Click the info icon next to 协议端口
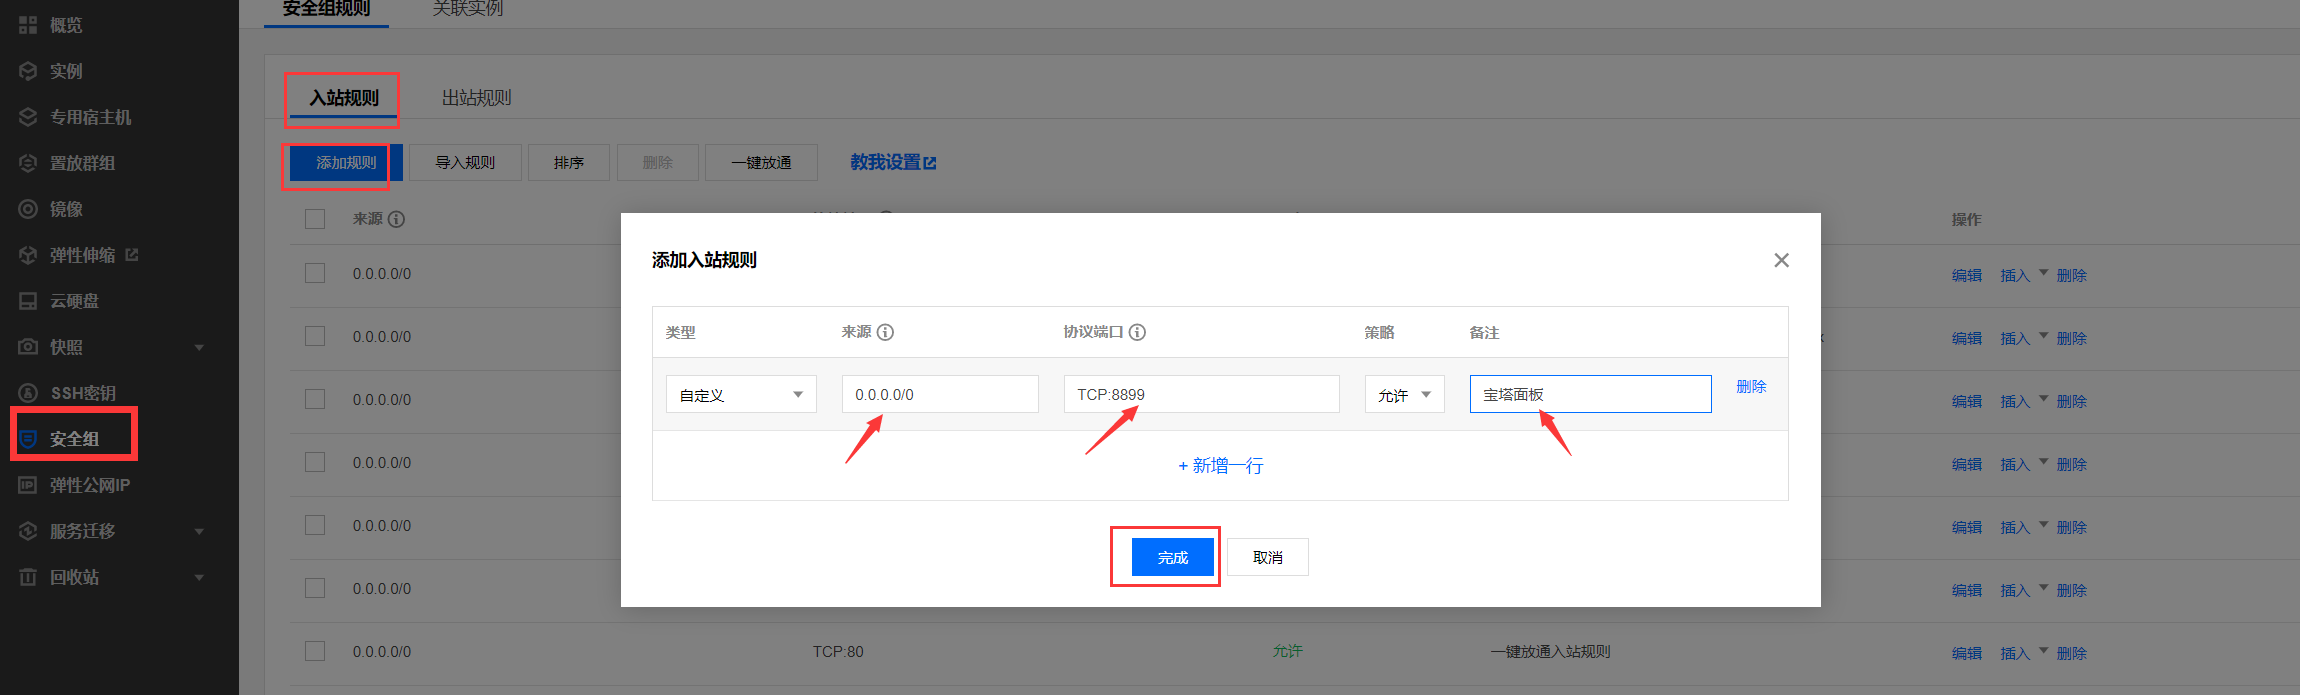This screenshot has width=2300, height=695. 1137,332
